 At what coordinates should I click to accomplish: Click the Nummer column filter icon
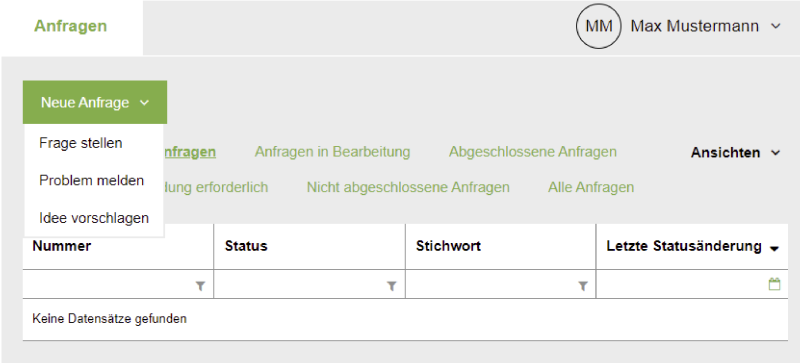click(x=201, y=286)
